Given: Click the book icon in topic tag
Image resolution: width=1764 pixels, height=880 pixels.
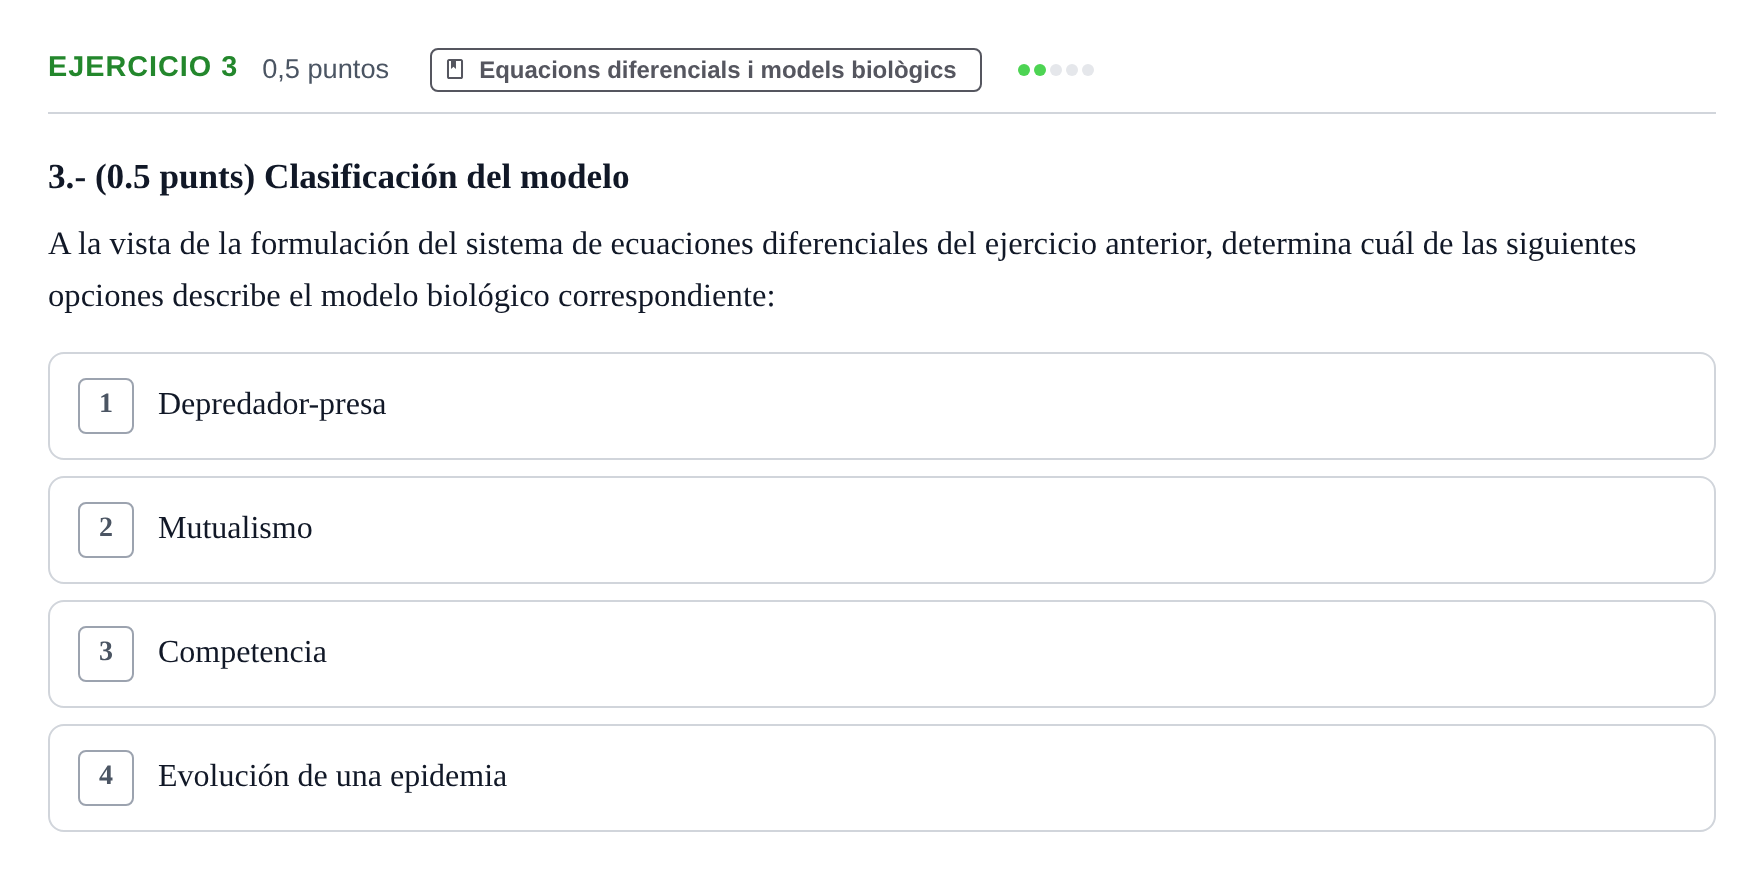Looking at the screenshot, I should pyautogui.click(x=455, y=69).
